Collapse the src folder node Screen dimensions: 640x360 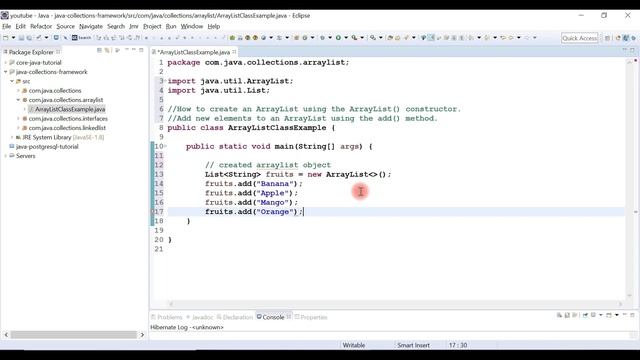(x=12, y=81)
